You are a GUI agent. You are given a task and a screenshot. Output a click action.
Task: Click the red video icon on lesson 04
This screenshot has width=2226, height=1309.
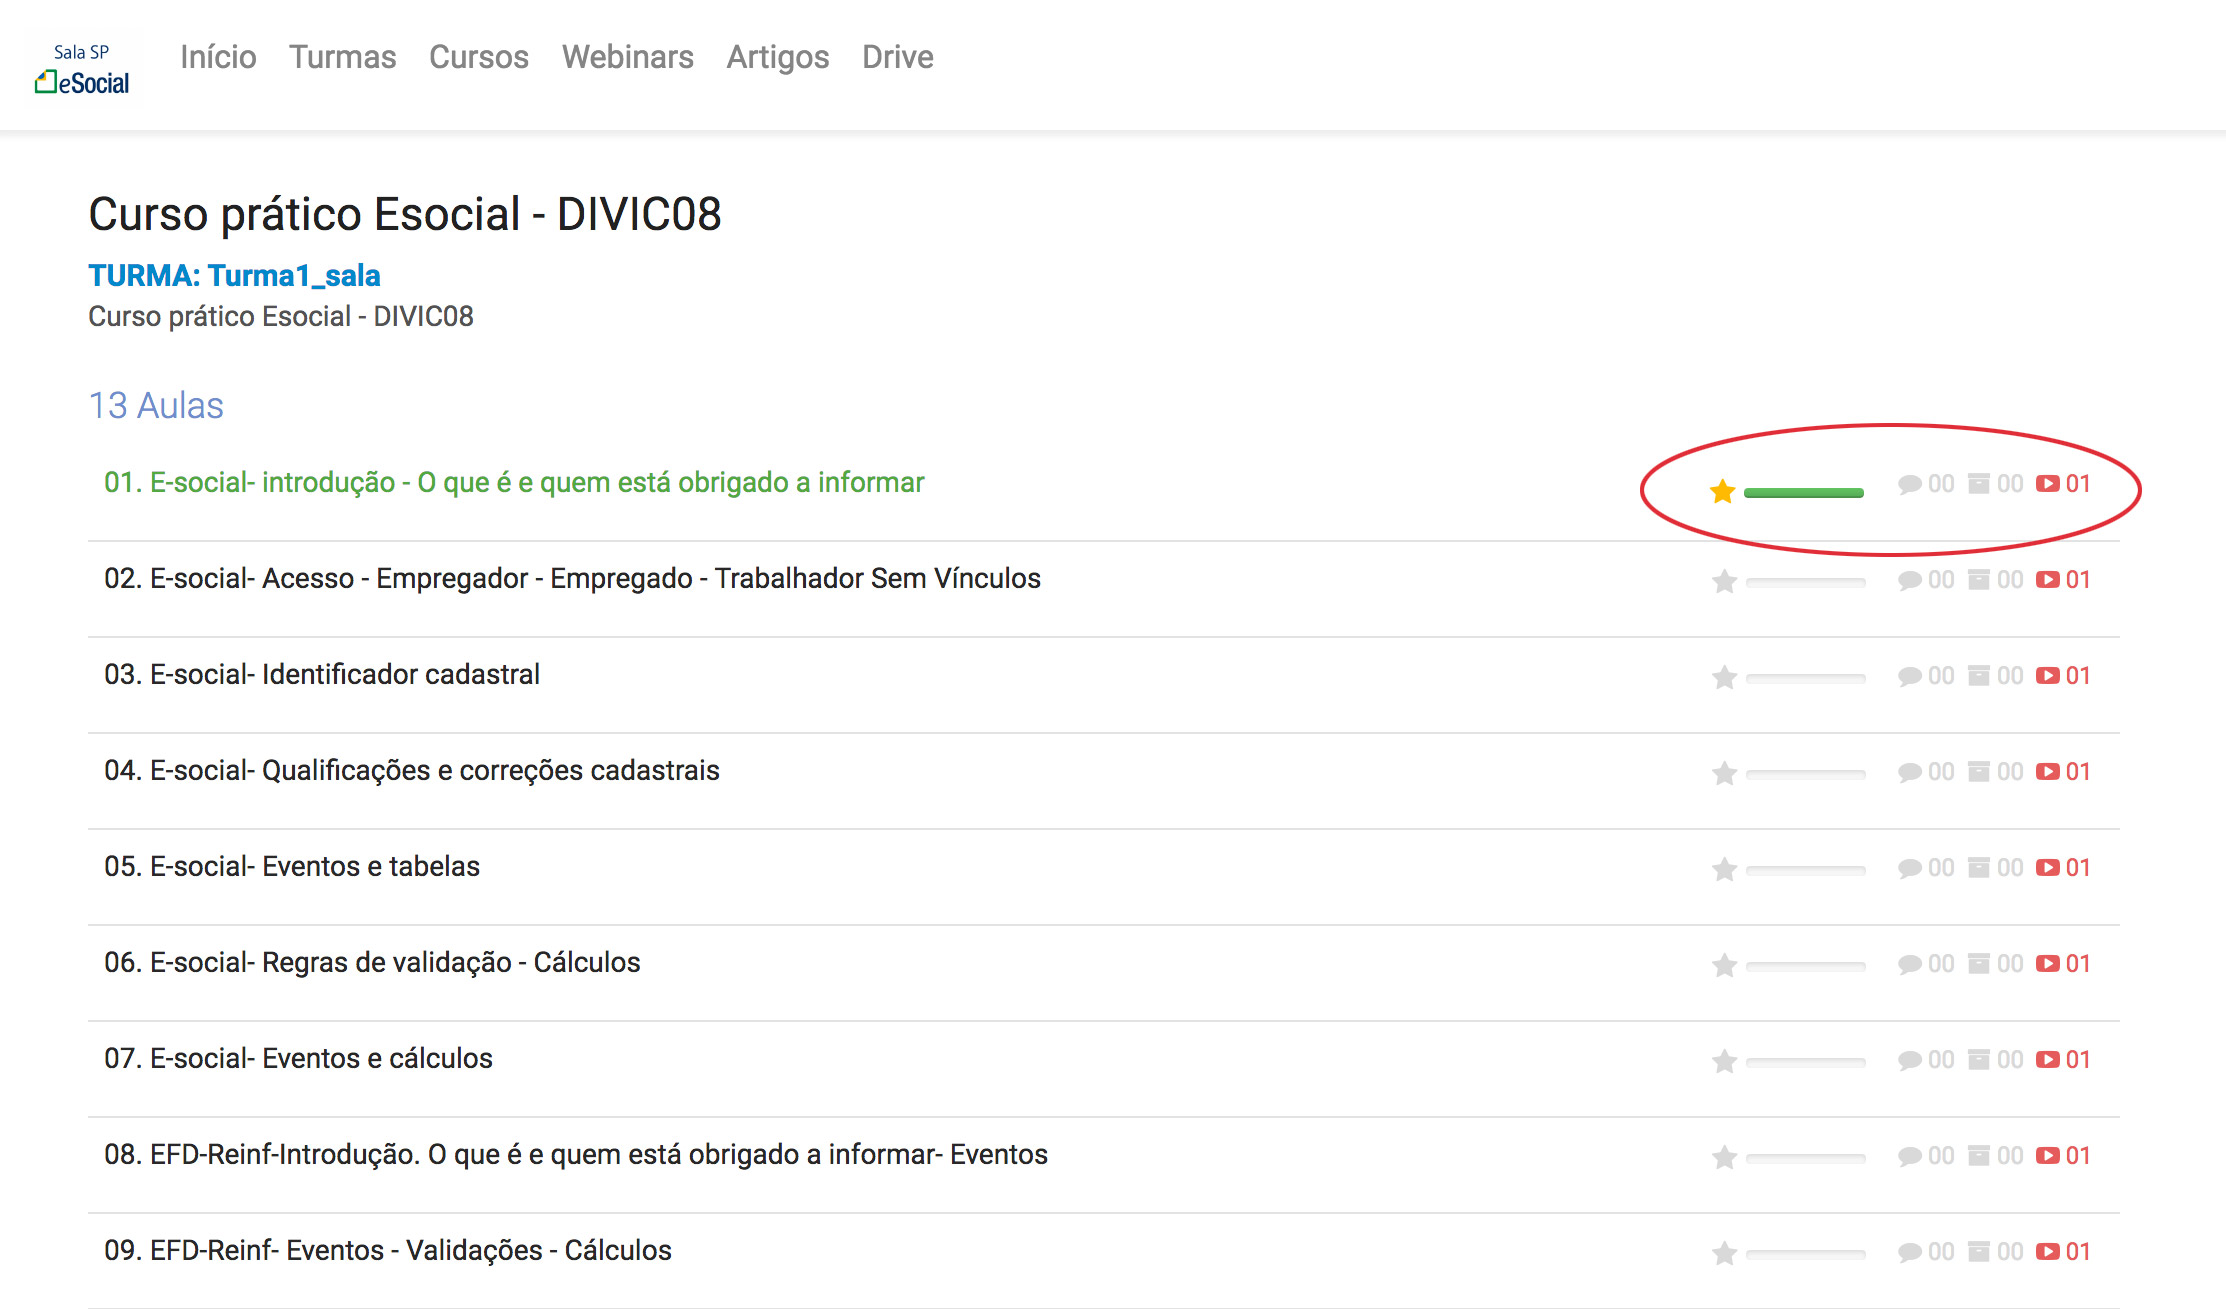pos(2047,772)
